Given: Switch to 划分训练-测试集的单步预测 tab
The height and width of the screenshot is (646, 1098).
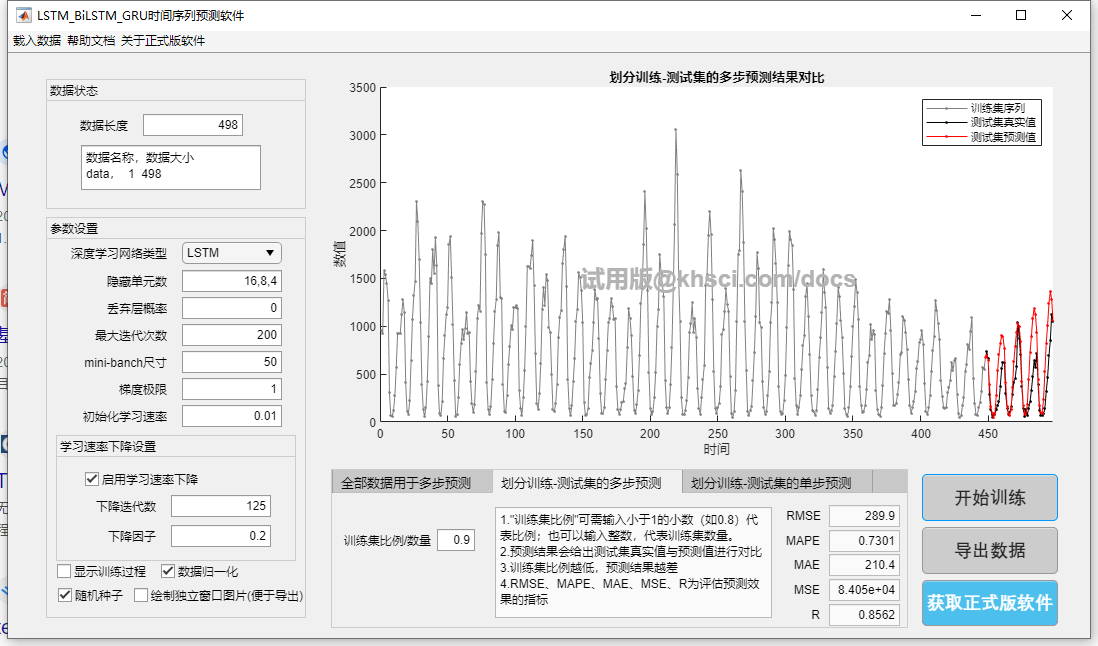Looking at the screenshot, I should click(x=771, y=483).
